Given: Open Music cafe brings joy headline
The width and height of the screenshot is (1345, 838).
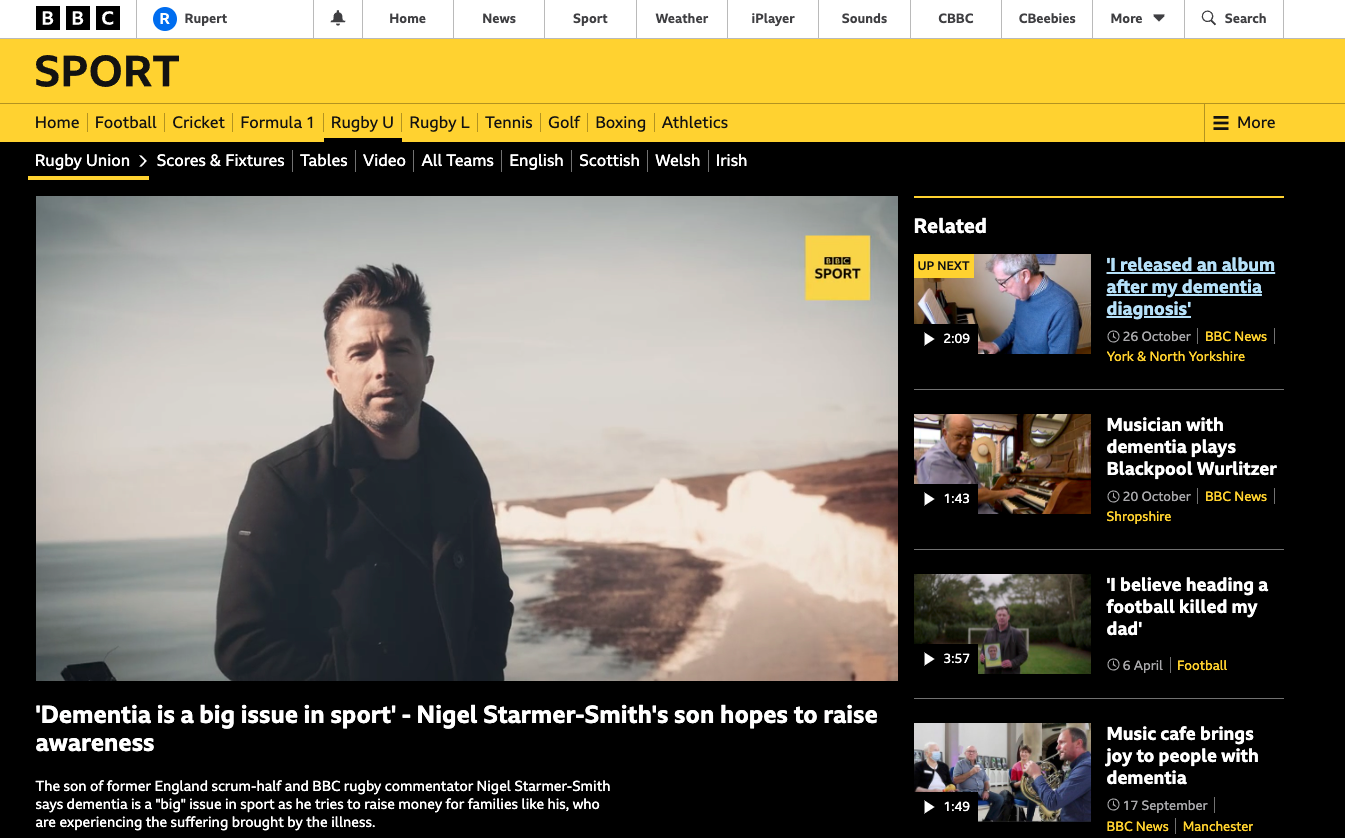Looking at the screenshot, I should pyautogui.click(x=1182, y=756).
